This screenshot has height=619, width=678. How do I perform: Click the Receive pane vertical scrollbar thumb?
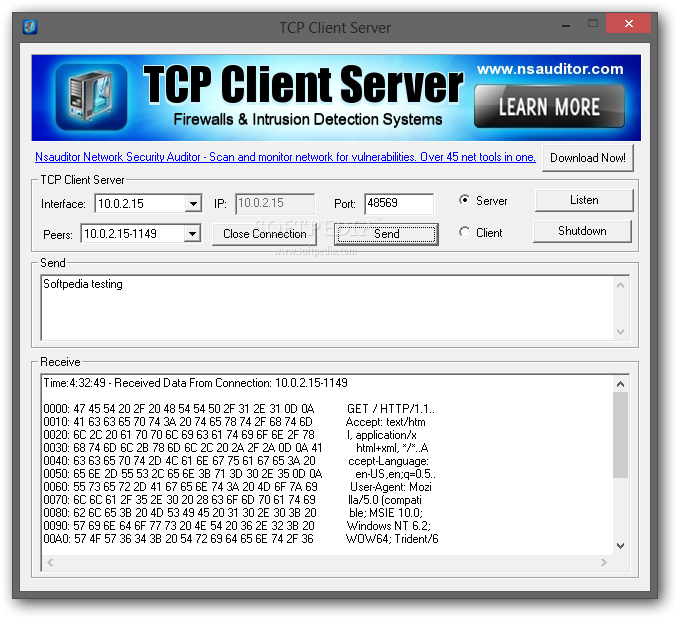click(x=620, y=435)
